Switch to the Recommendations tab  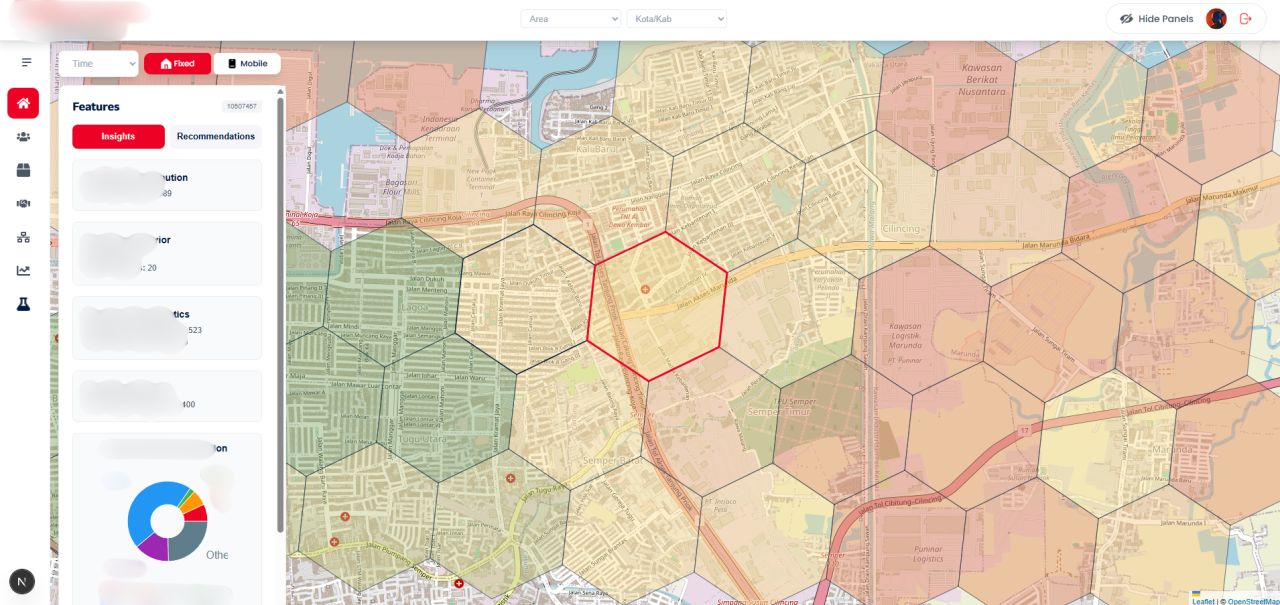tap(216, 136)
